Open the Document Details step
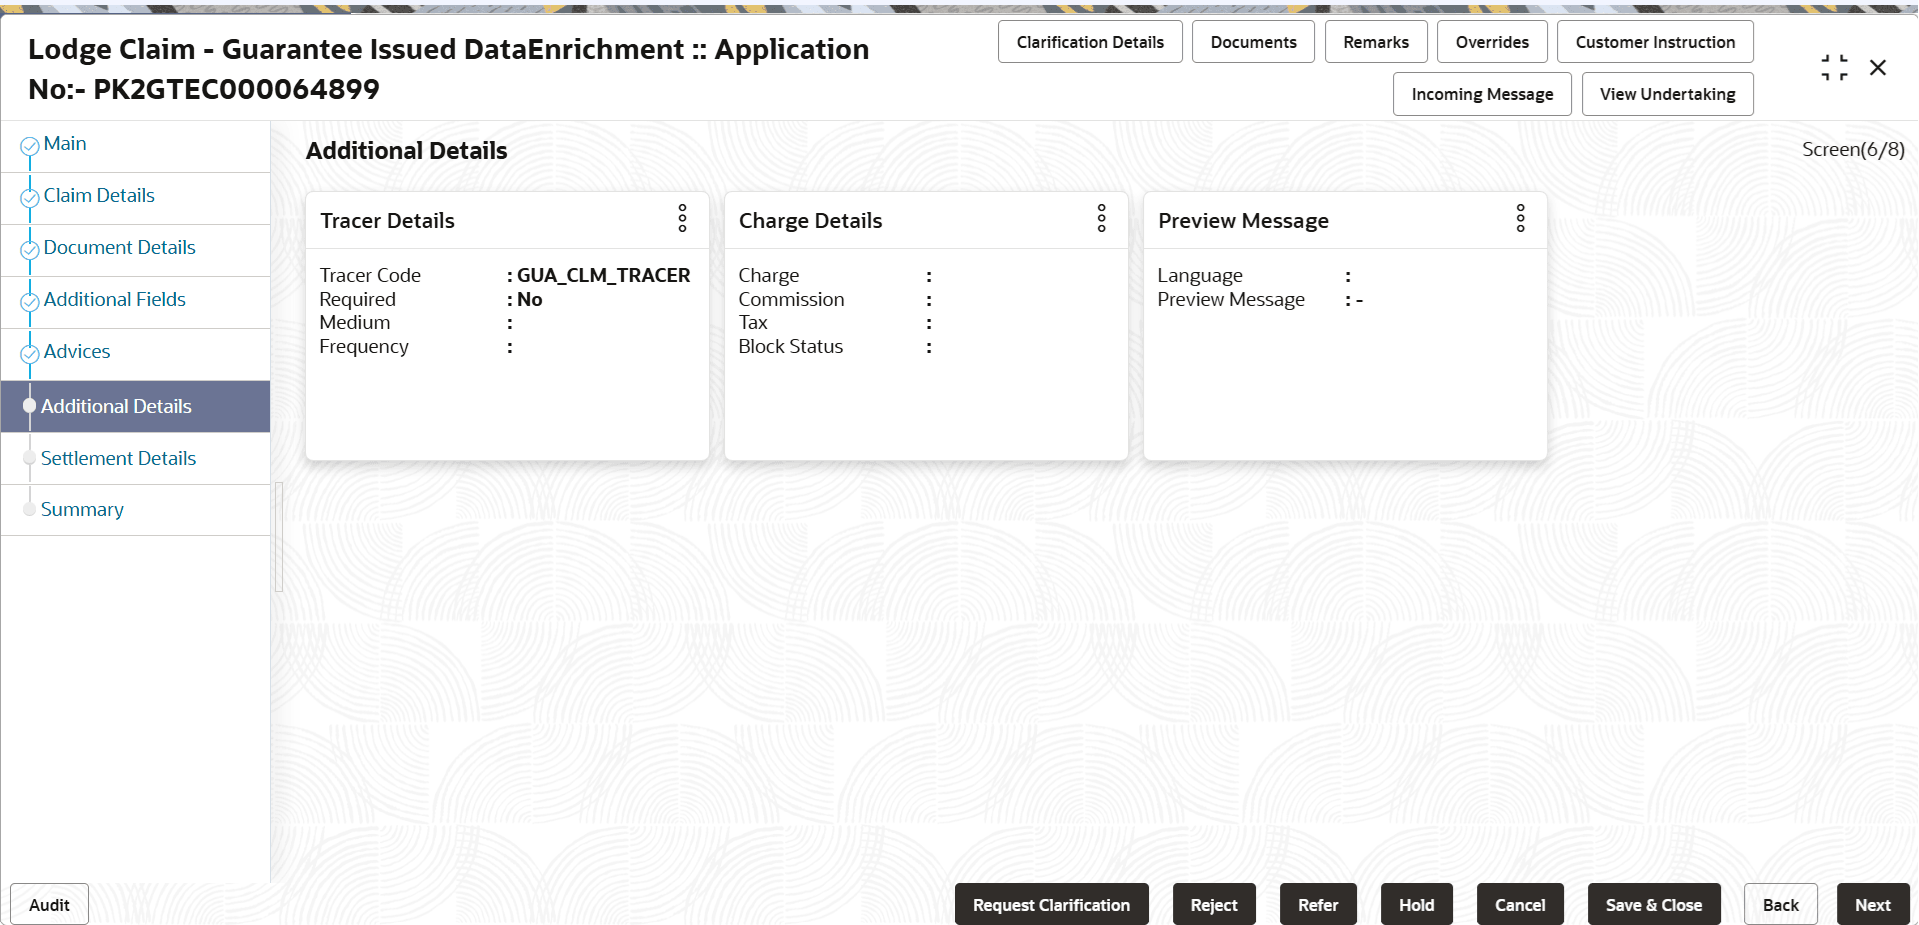Screen dimensions: 1919x925 (120, 248)
